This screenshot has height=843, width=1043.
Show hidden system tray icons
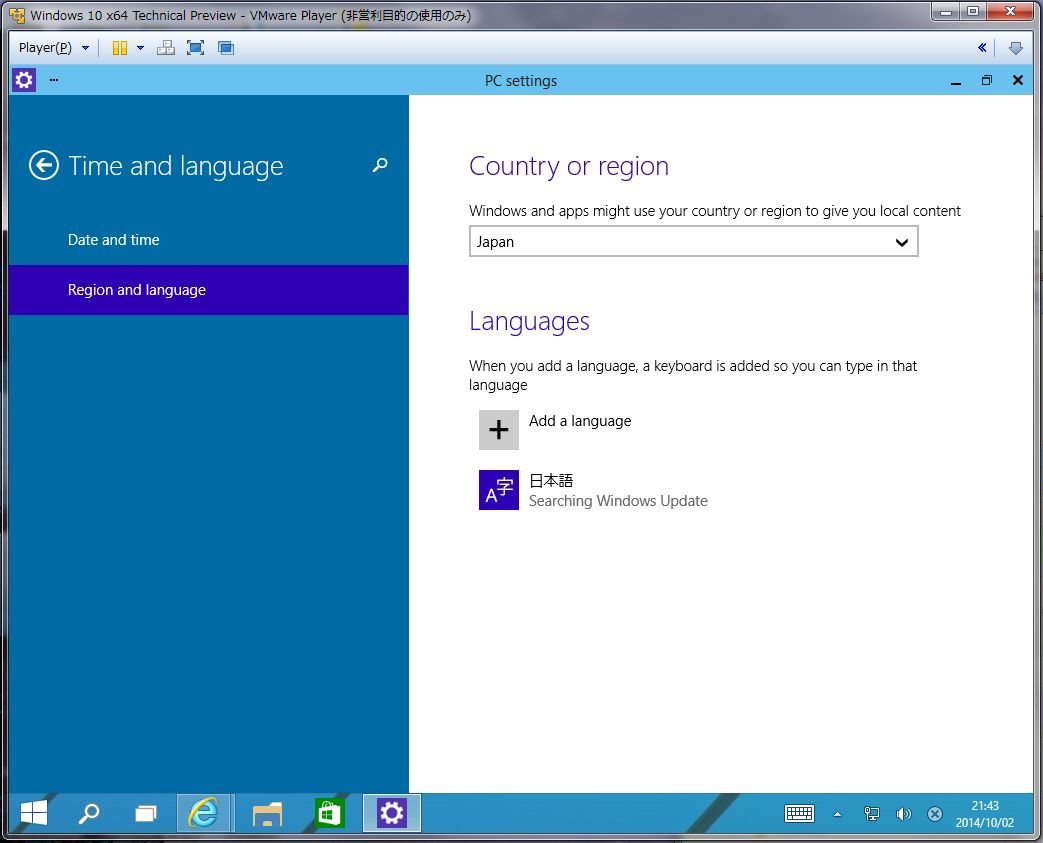(x=837, y=814)
